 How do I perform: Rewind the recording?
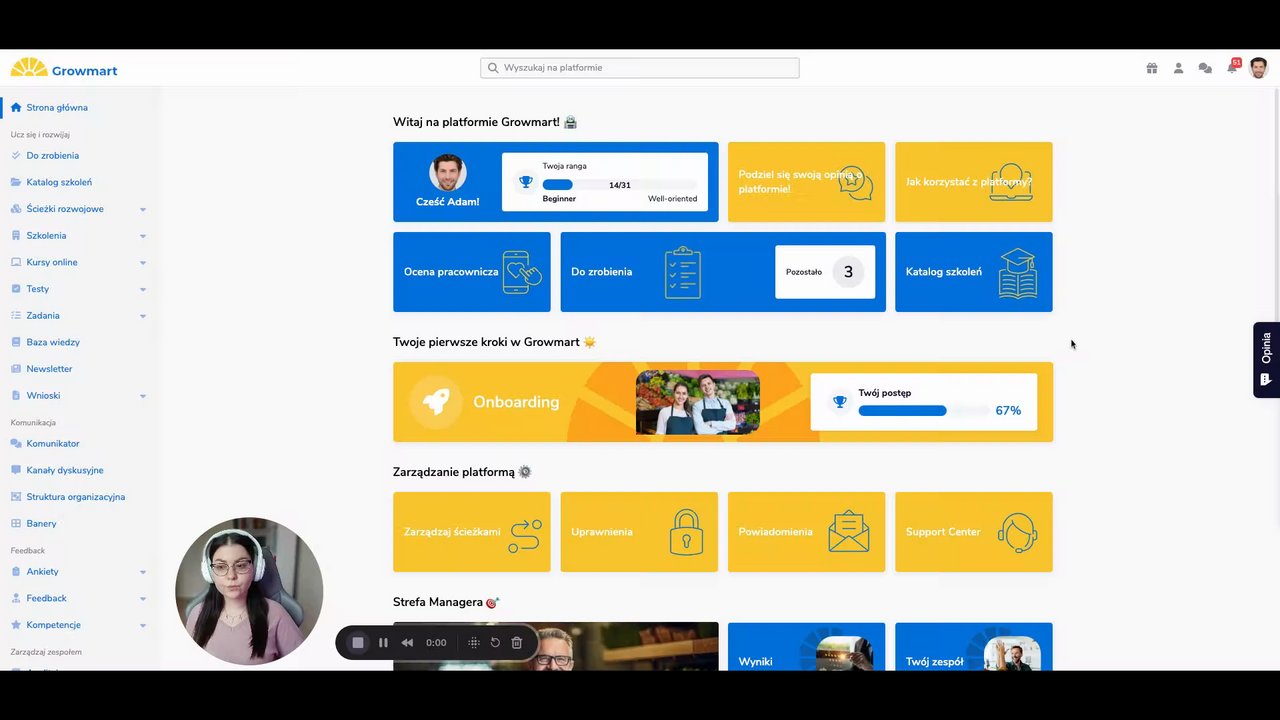407,643
